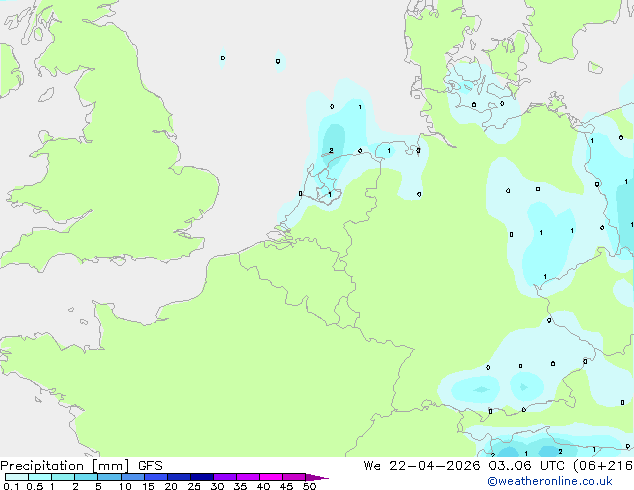This screenshot has height=490, width=634.
Task: Open the weatheronline.co.uk link
Action: click(x=550, y=481)
